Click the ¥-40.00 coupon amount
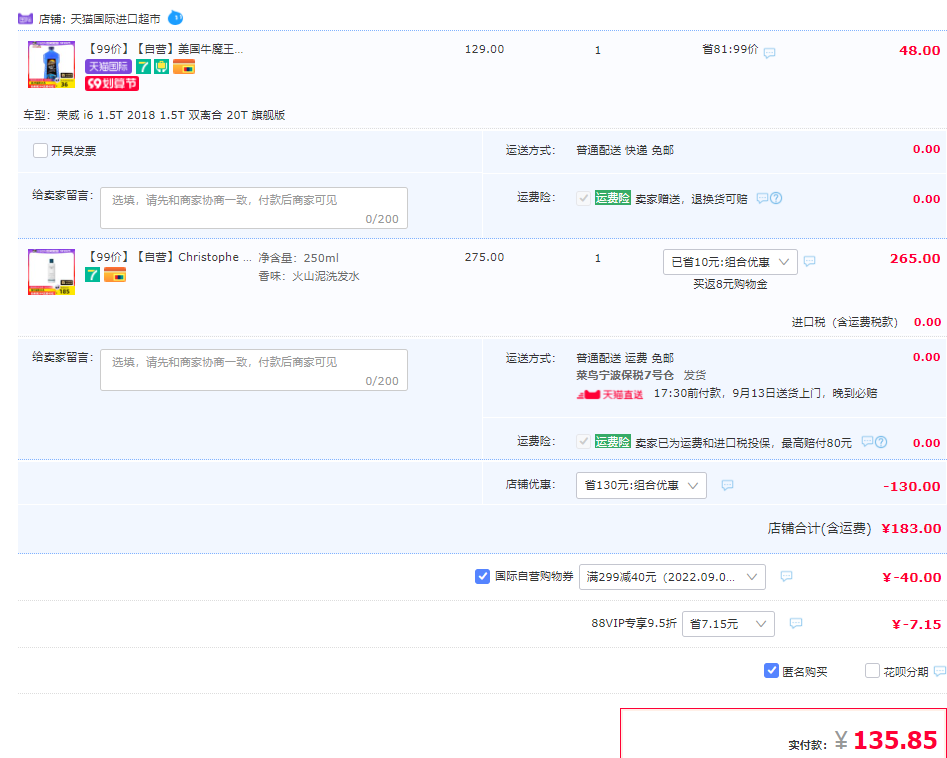Image resolution: width=947 pixels, height=758 pixels. pos(911,577)
